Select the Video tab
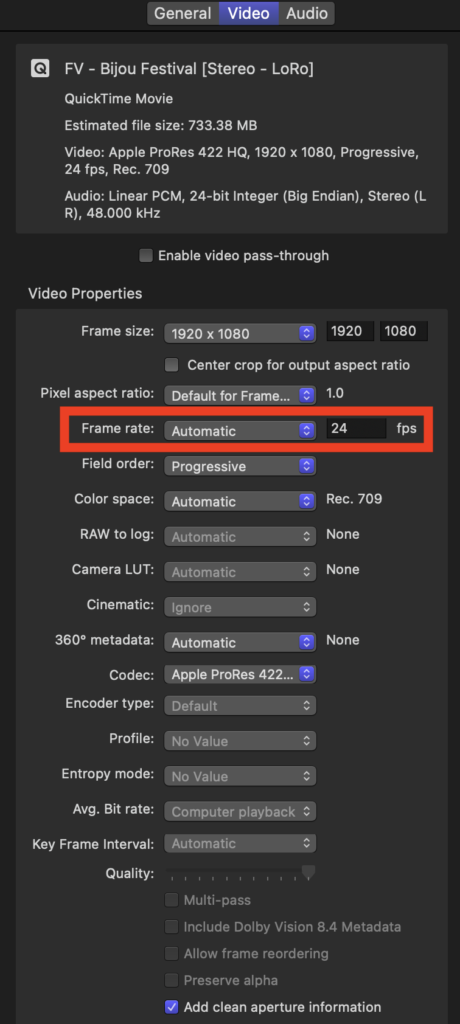Viewport: 460px width, 1024px height. coord(248,13)
